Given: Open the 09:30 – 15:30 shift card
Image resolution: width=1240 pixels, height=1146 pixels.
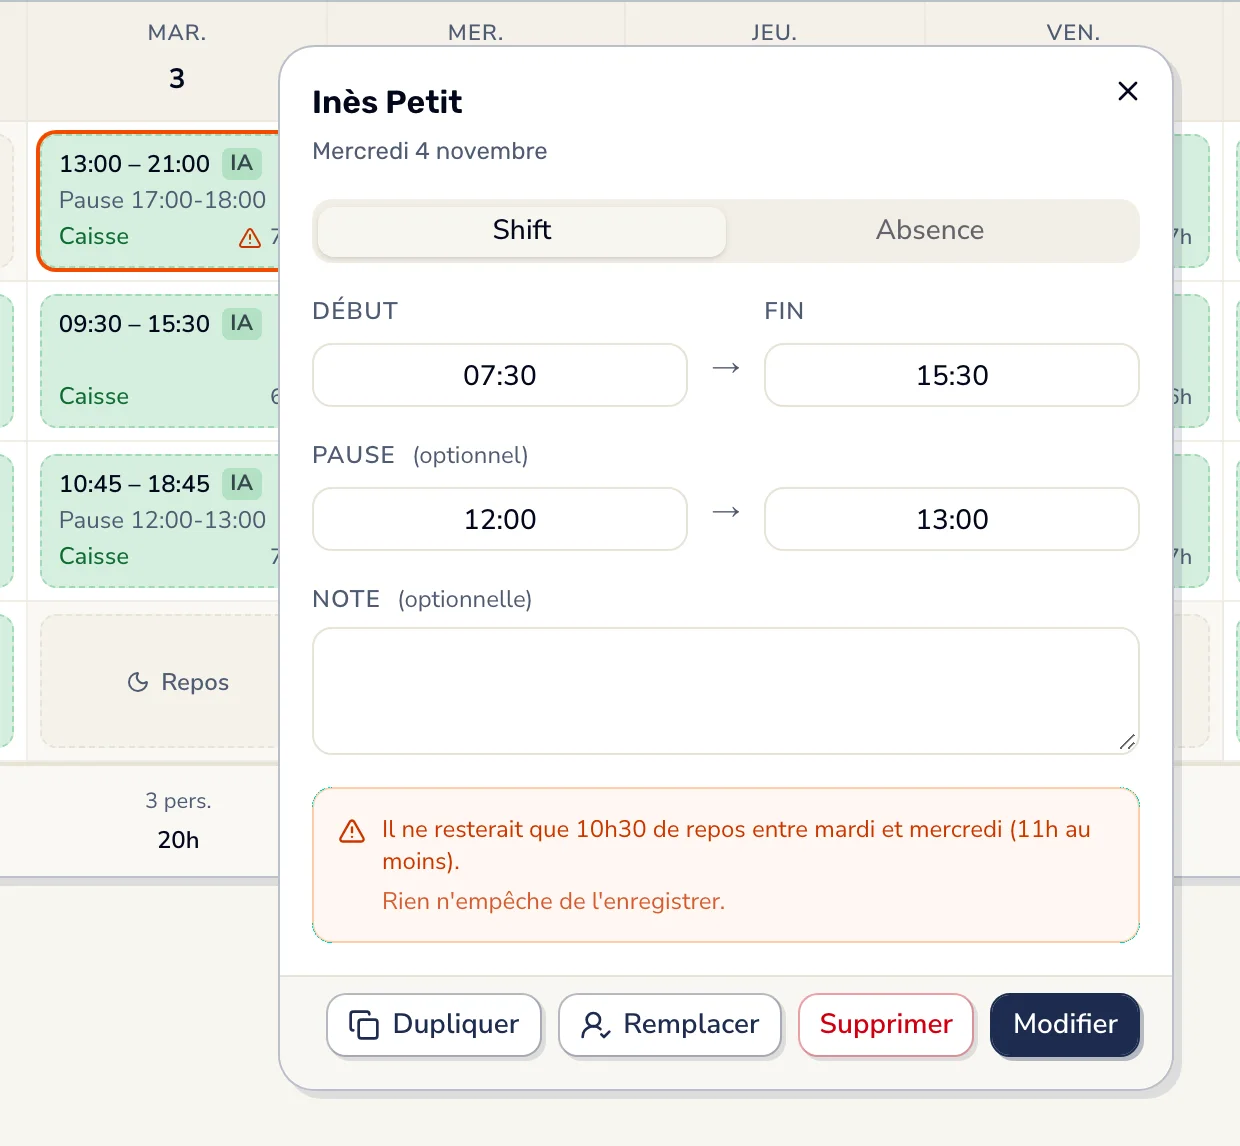Looking at the screenshot, I should click(x=160, y=361).
